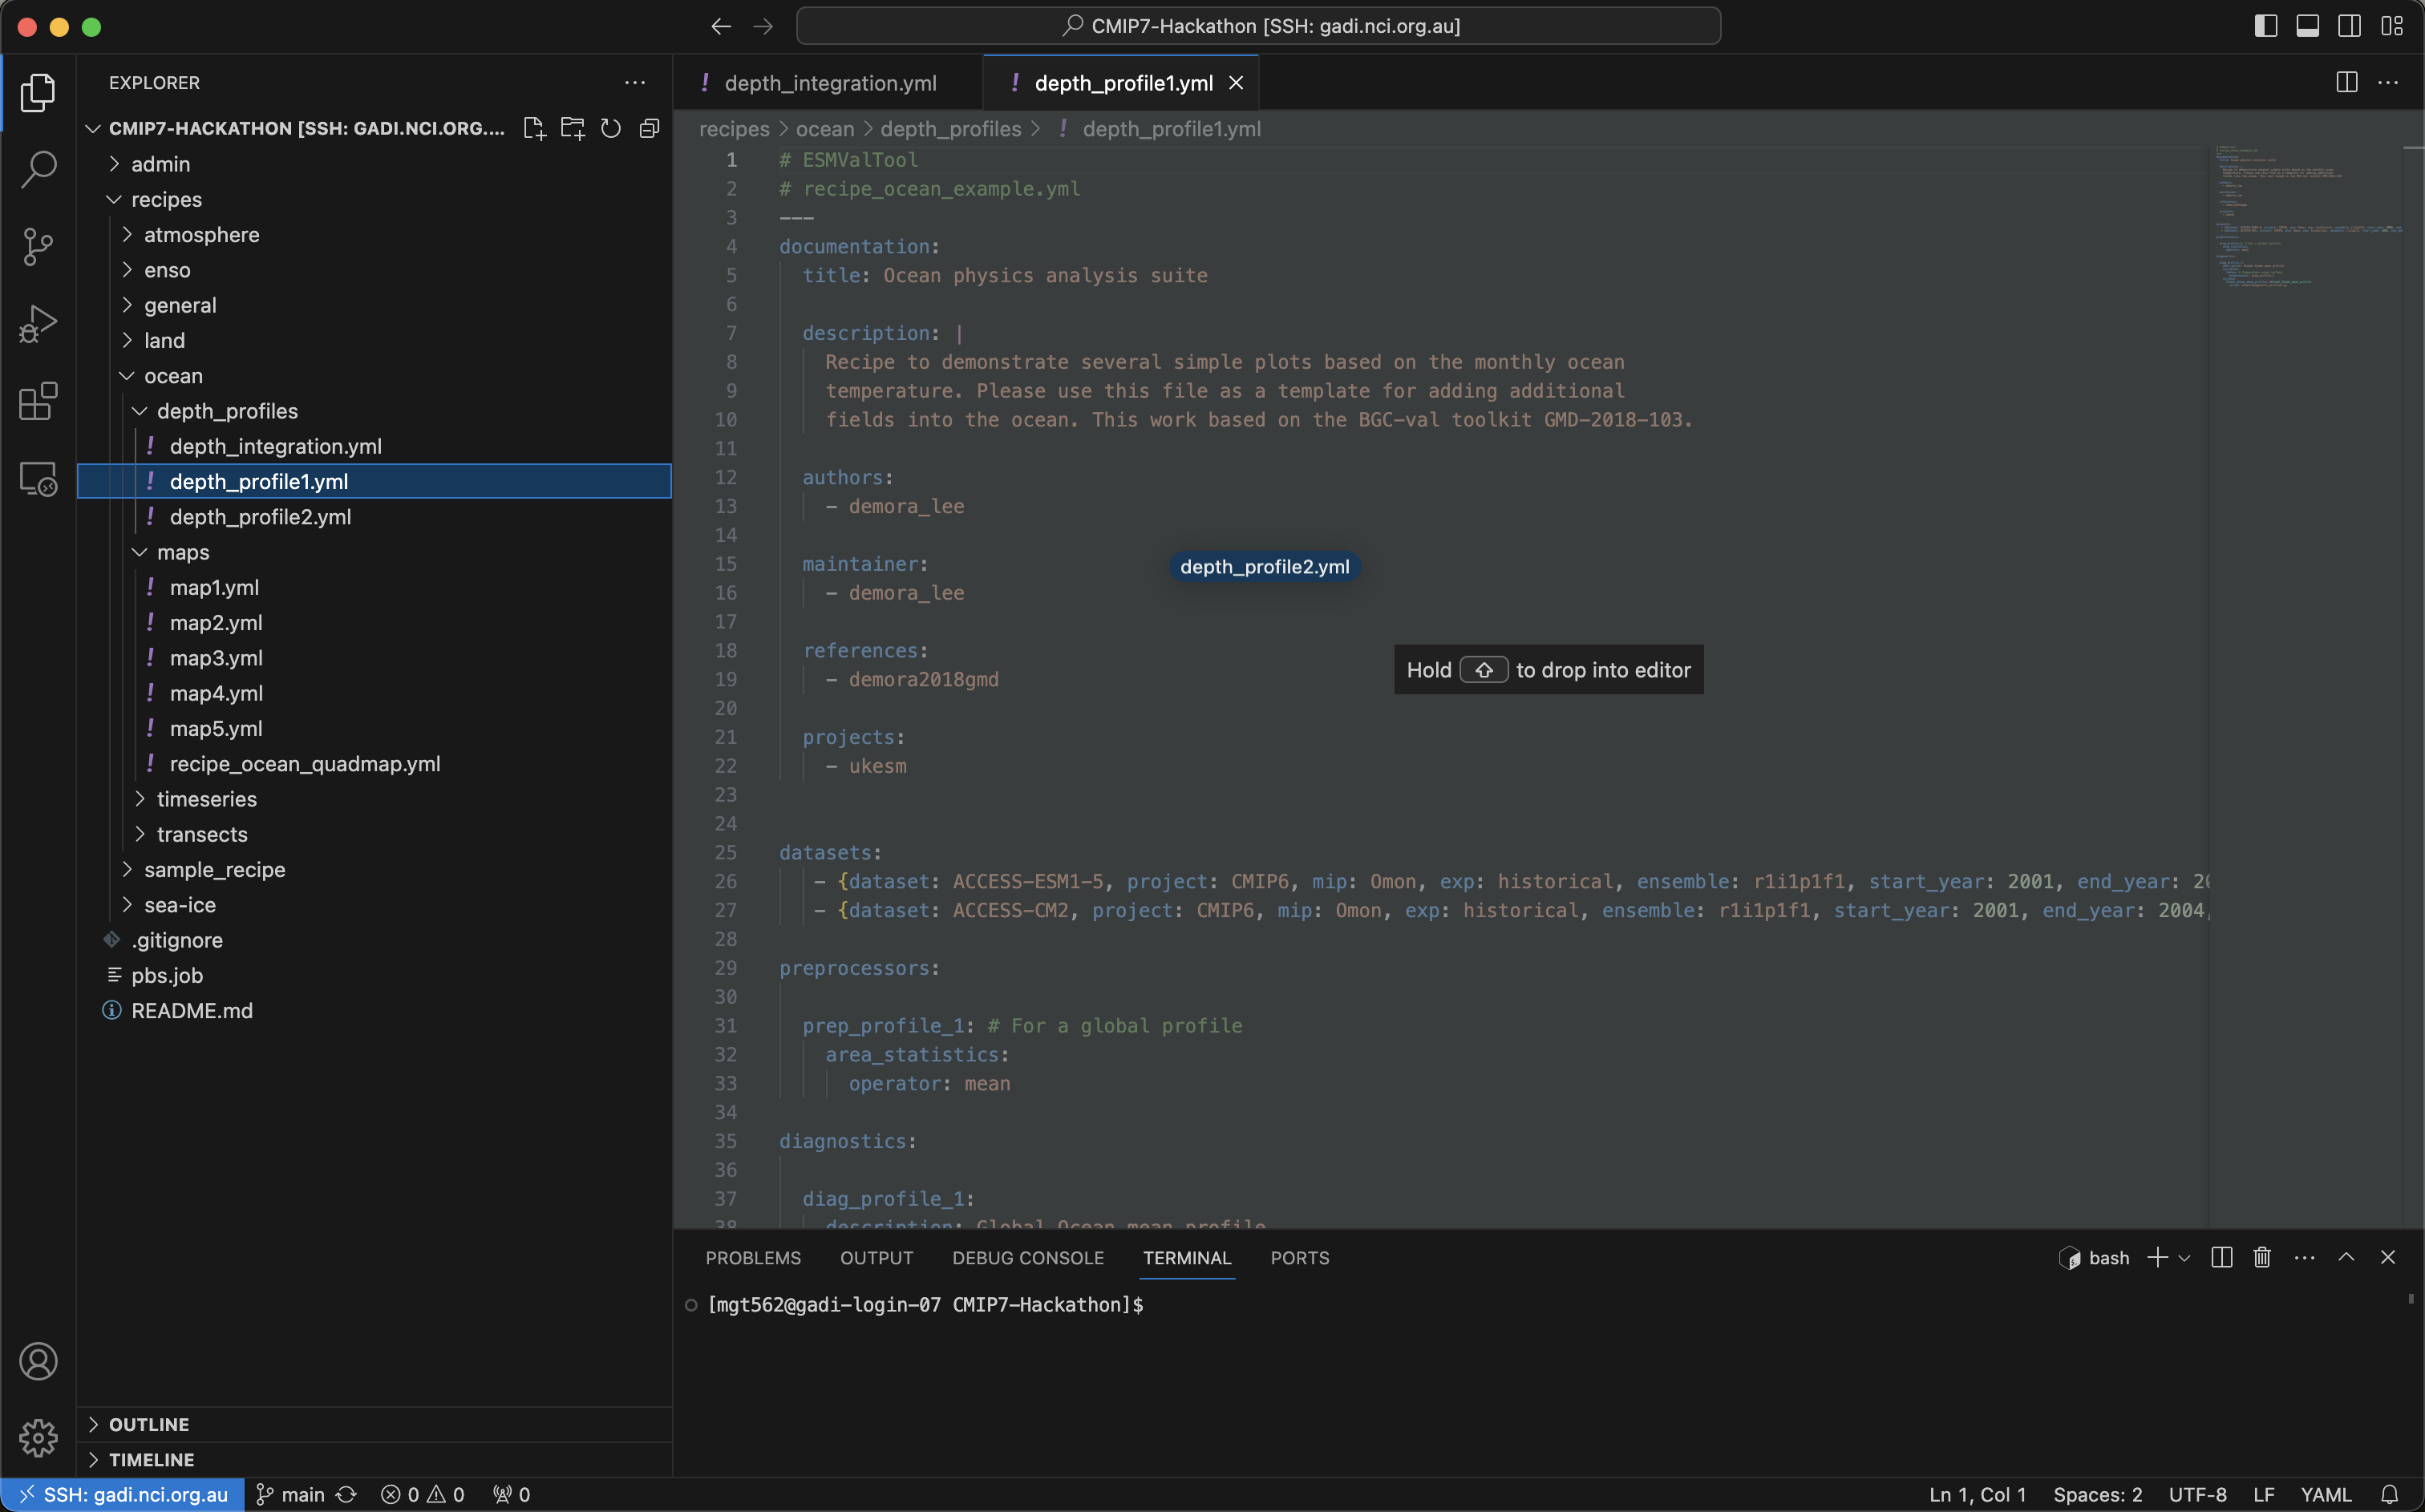
Task: Split the terminal panel
Action: [2222, 1258]
